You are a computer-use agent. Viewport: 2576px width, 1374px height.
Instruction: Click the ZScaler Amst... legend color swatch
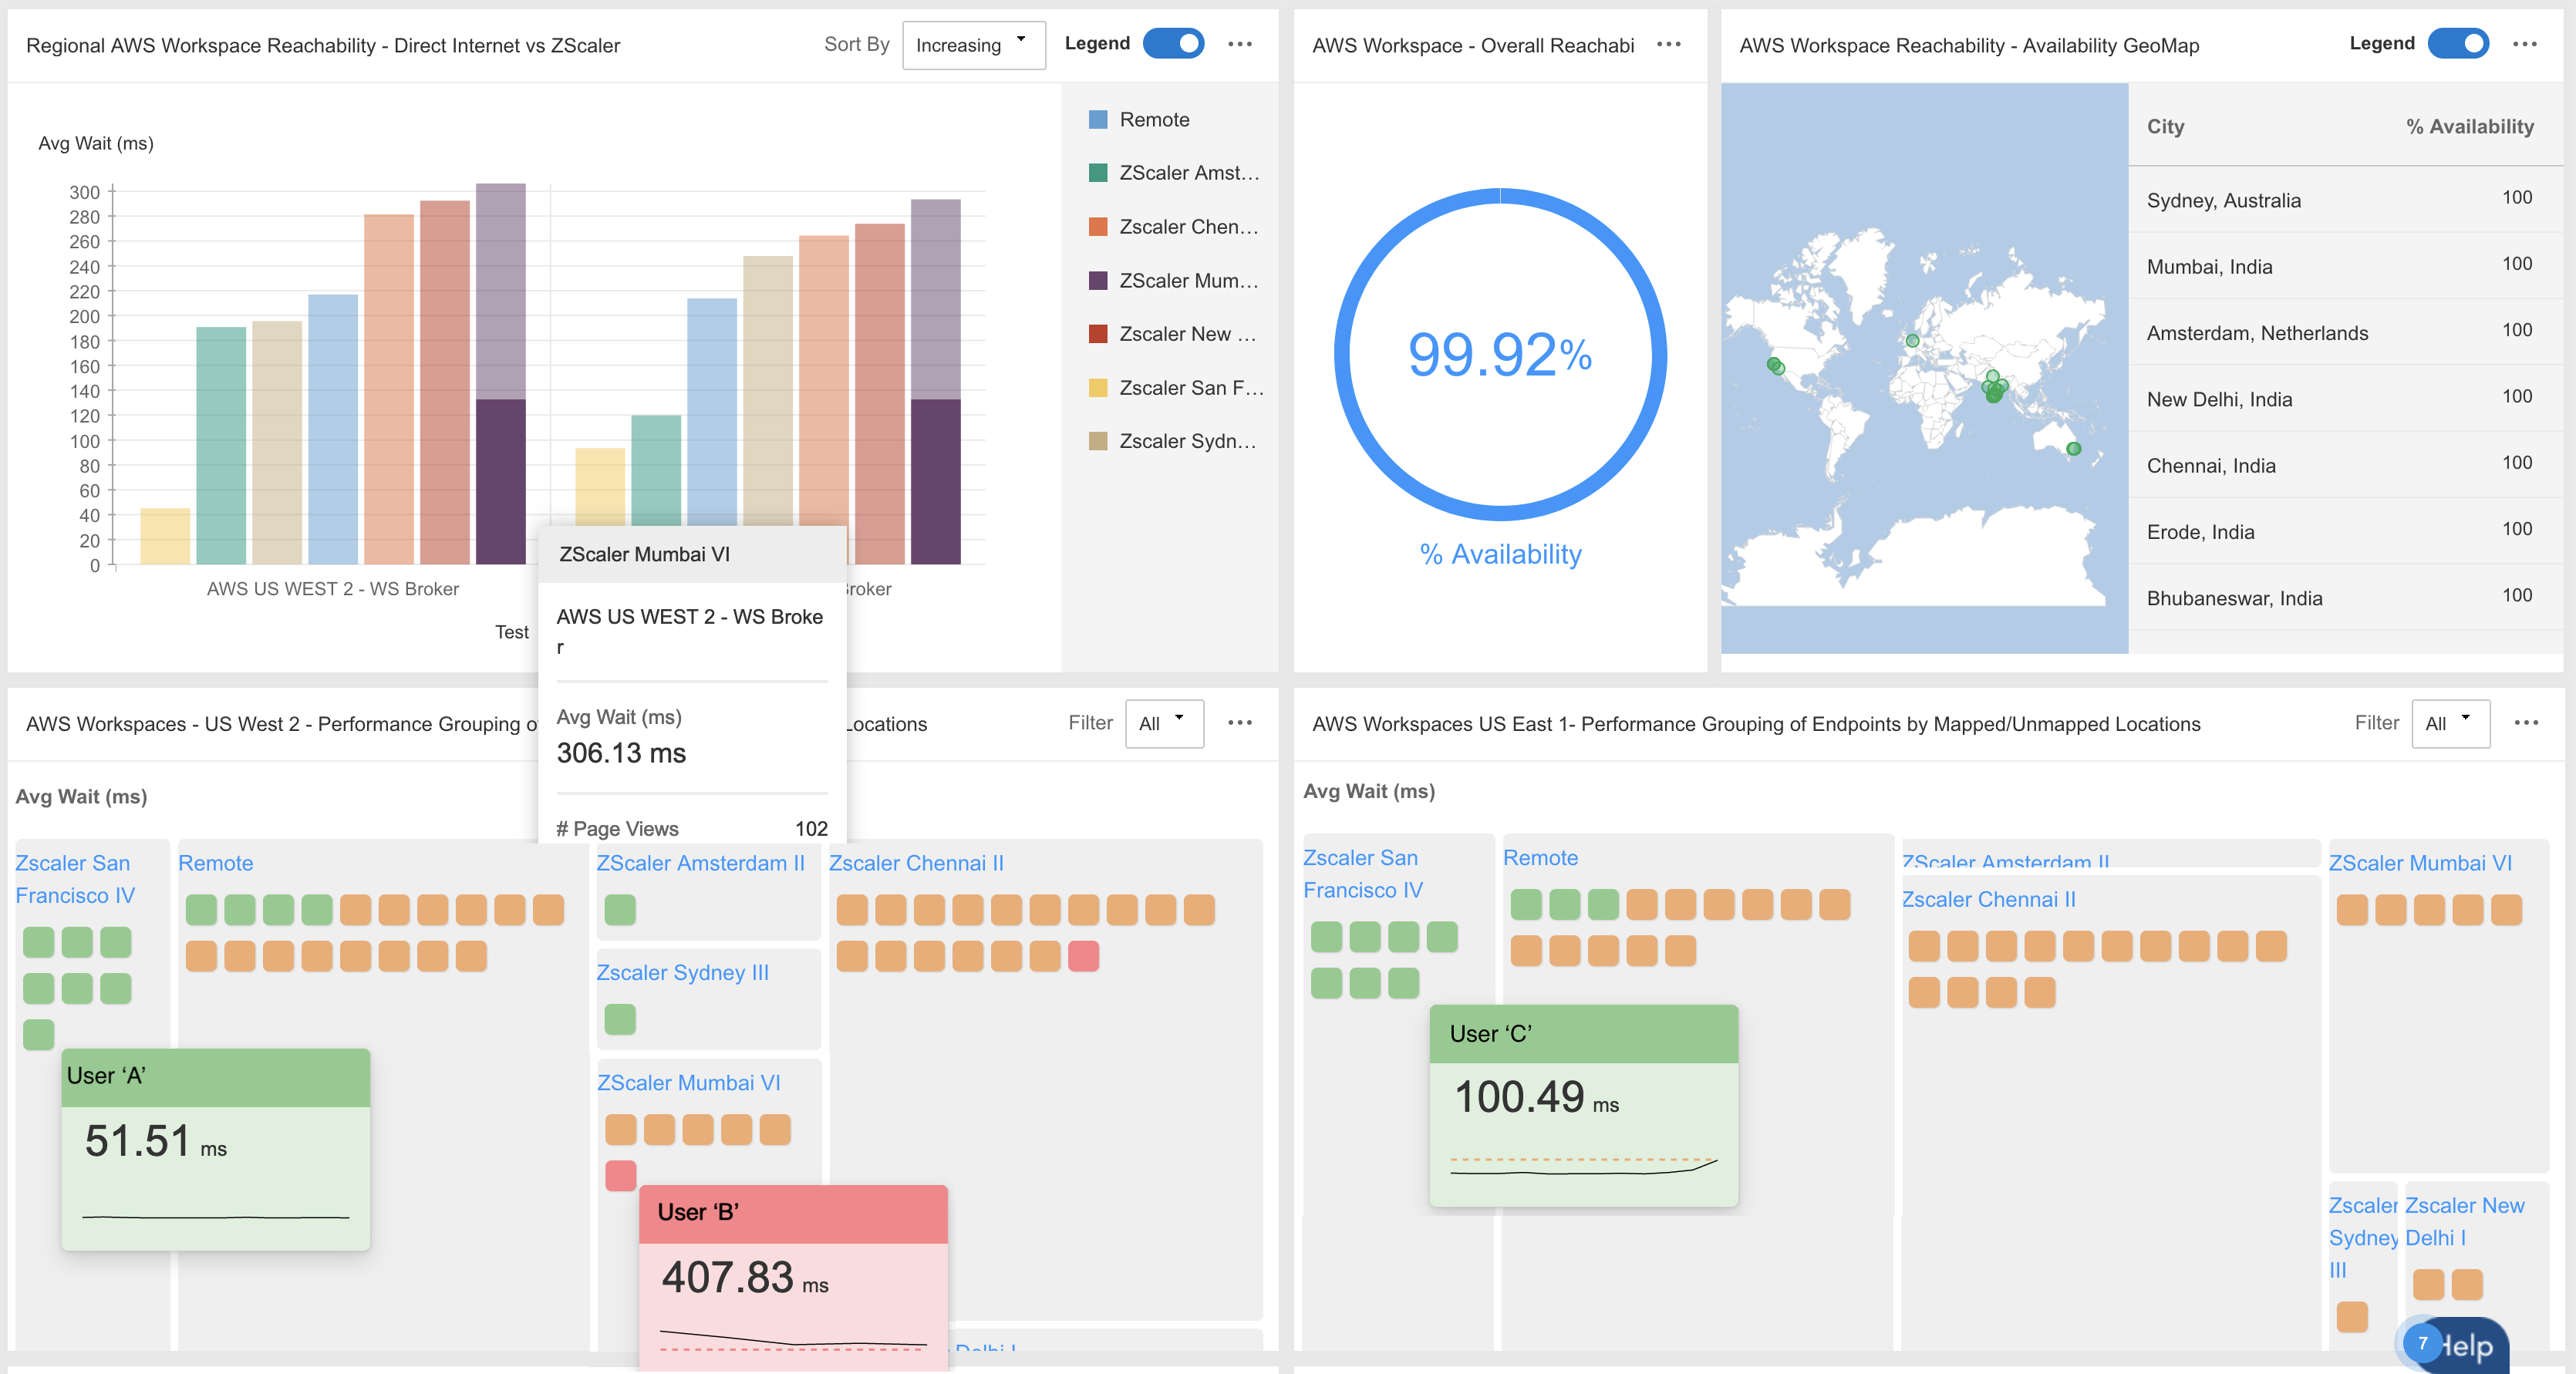1098,173
